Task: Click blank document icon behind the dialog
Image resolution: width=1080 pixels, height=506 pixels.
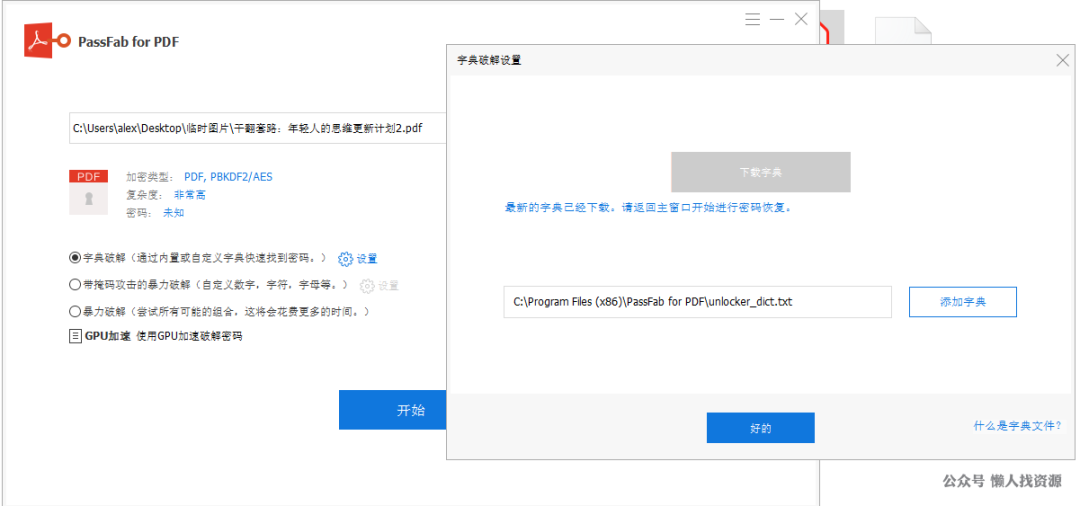Action: 904,33
